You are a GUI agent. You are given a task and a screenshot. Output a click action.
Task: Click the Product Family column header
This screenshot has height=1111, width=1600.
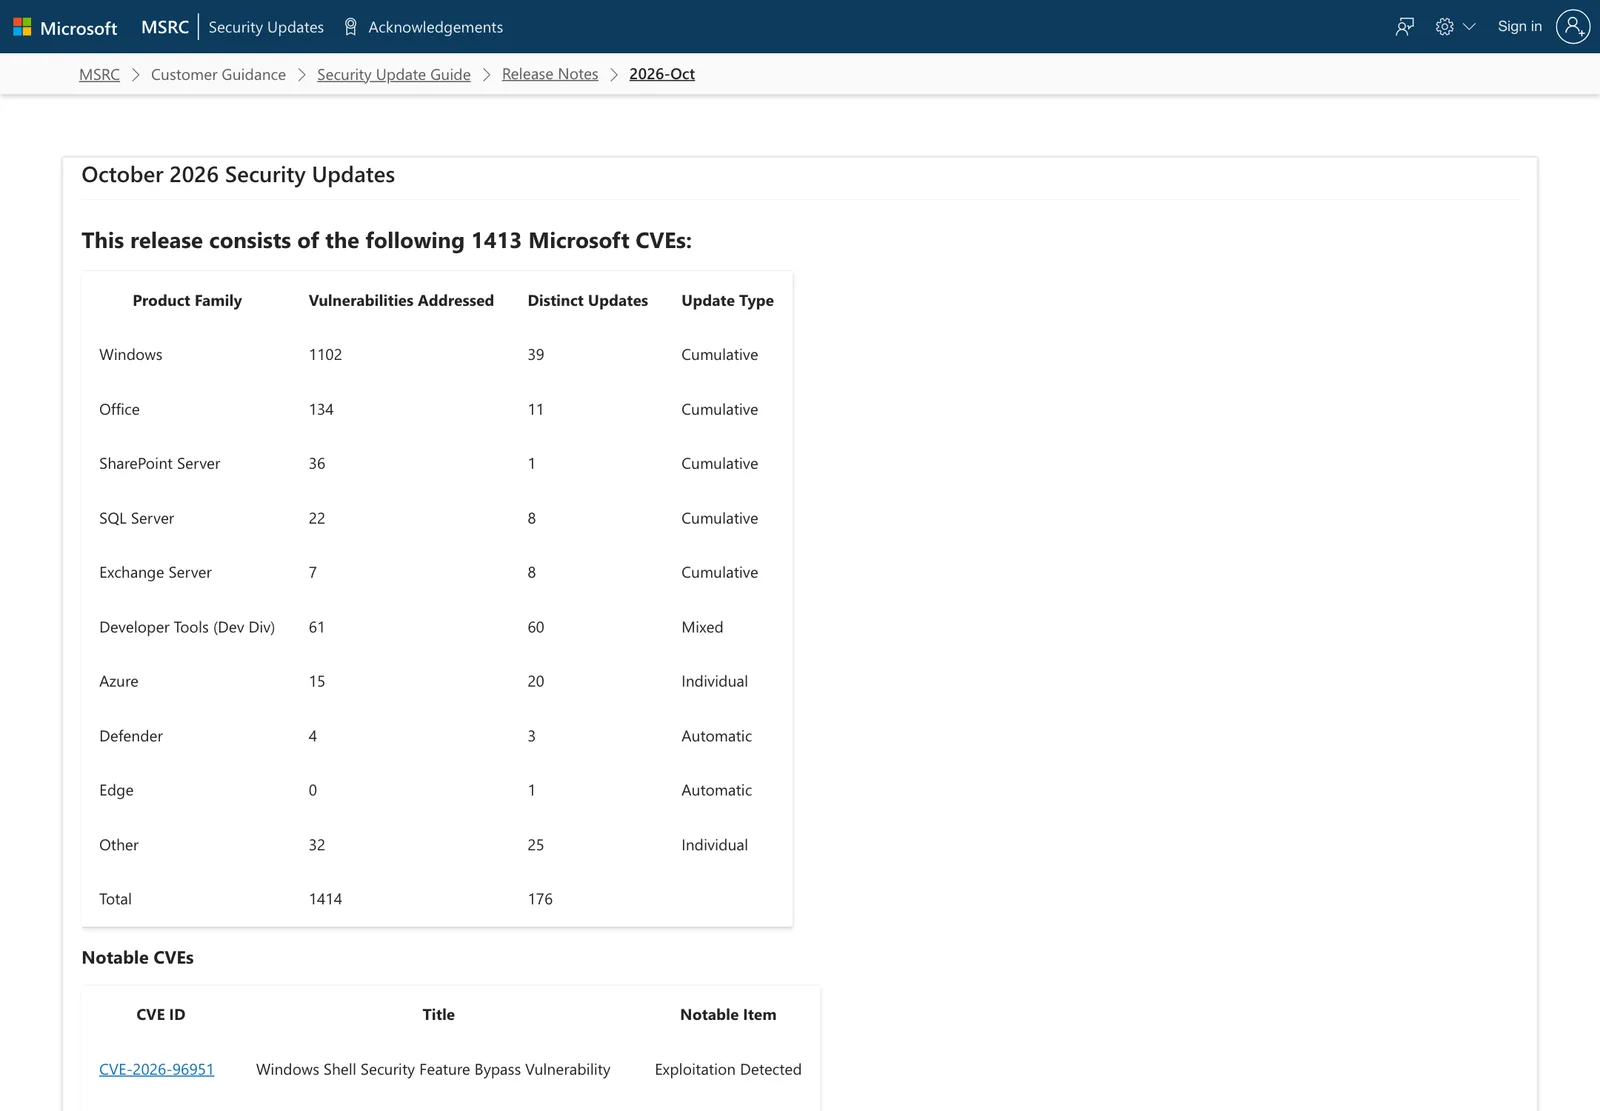click(187, 300)
